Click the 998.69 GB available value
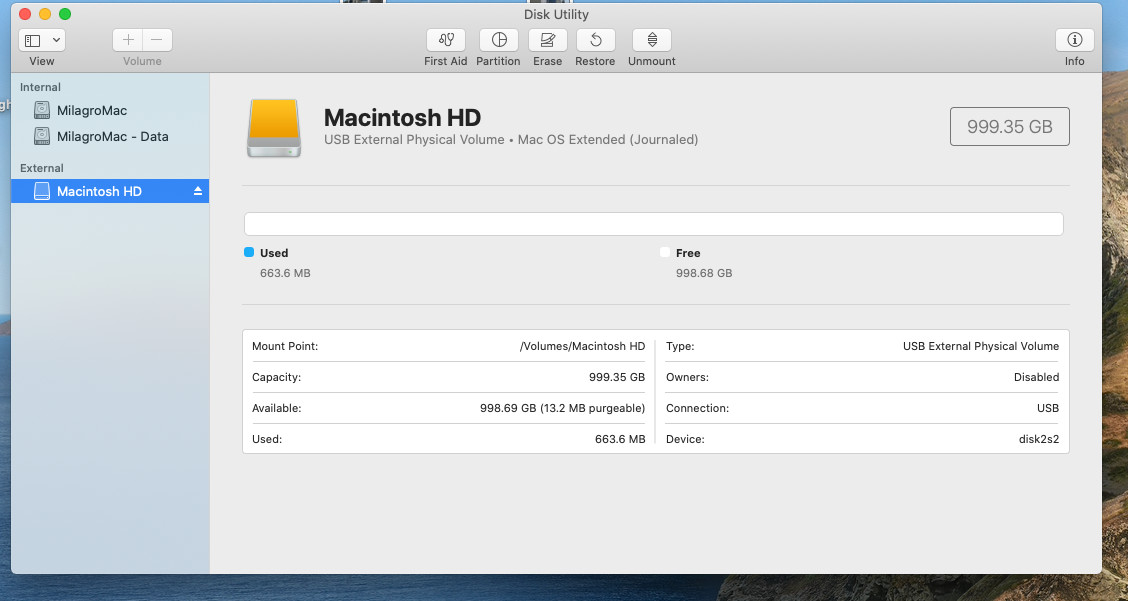Screen dimensions: 1128x601 tap(563, 408)
